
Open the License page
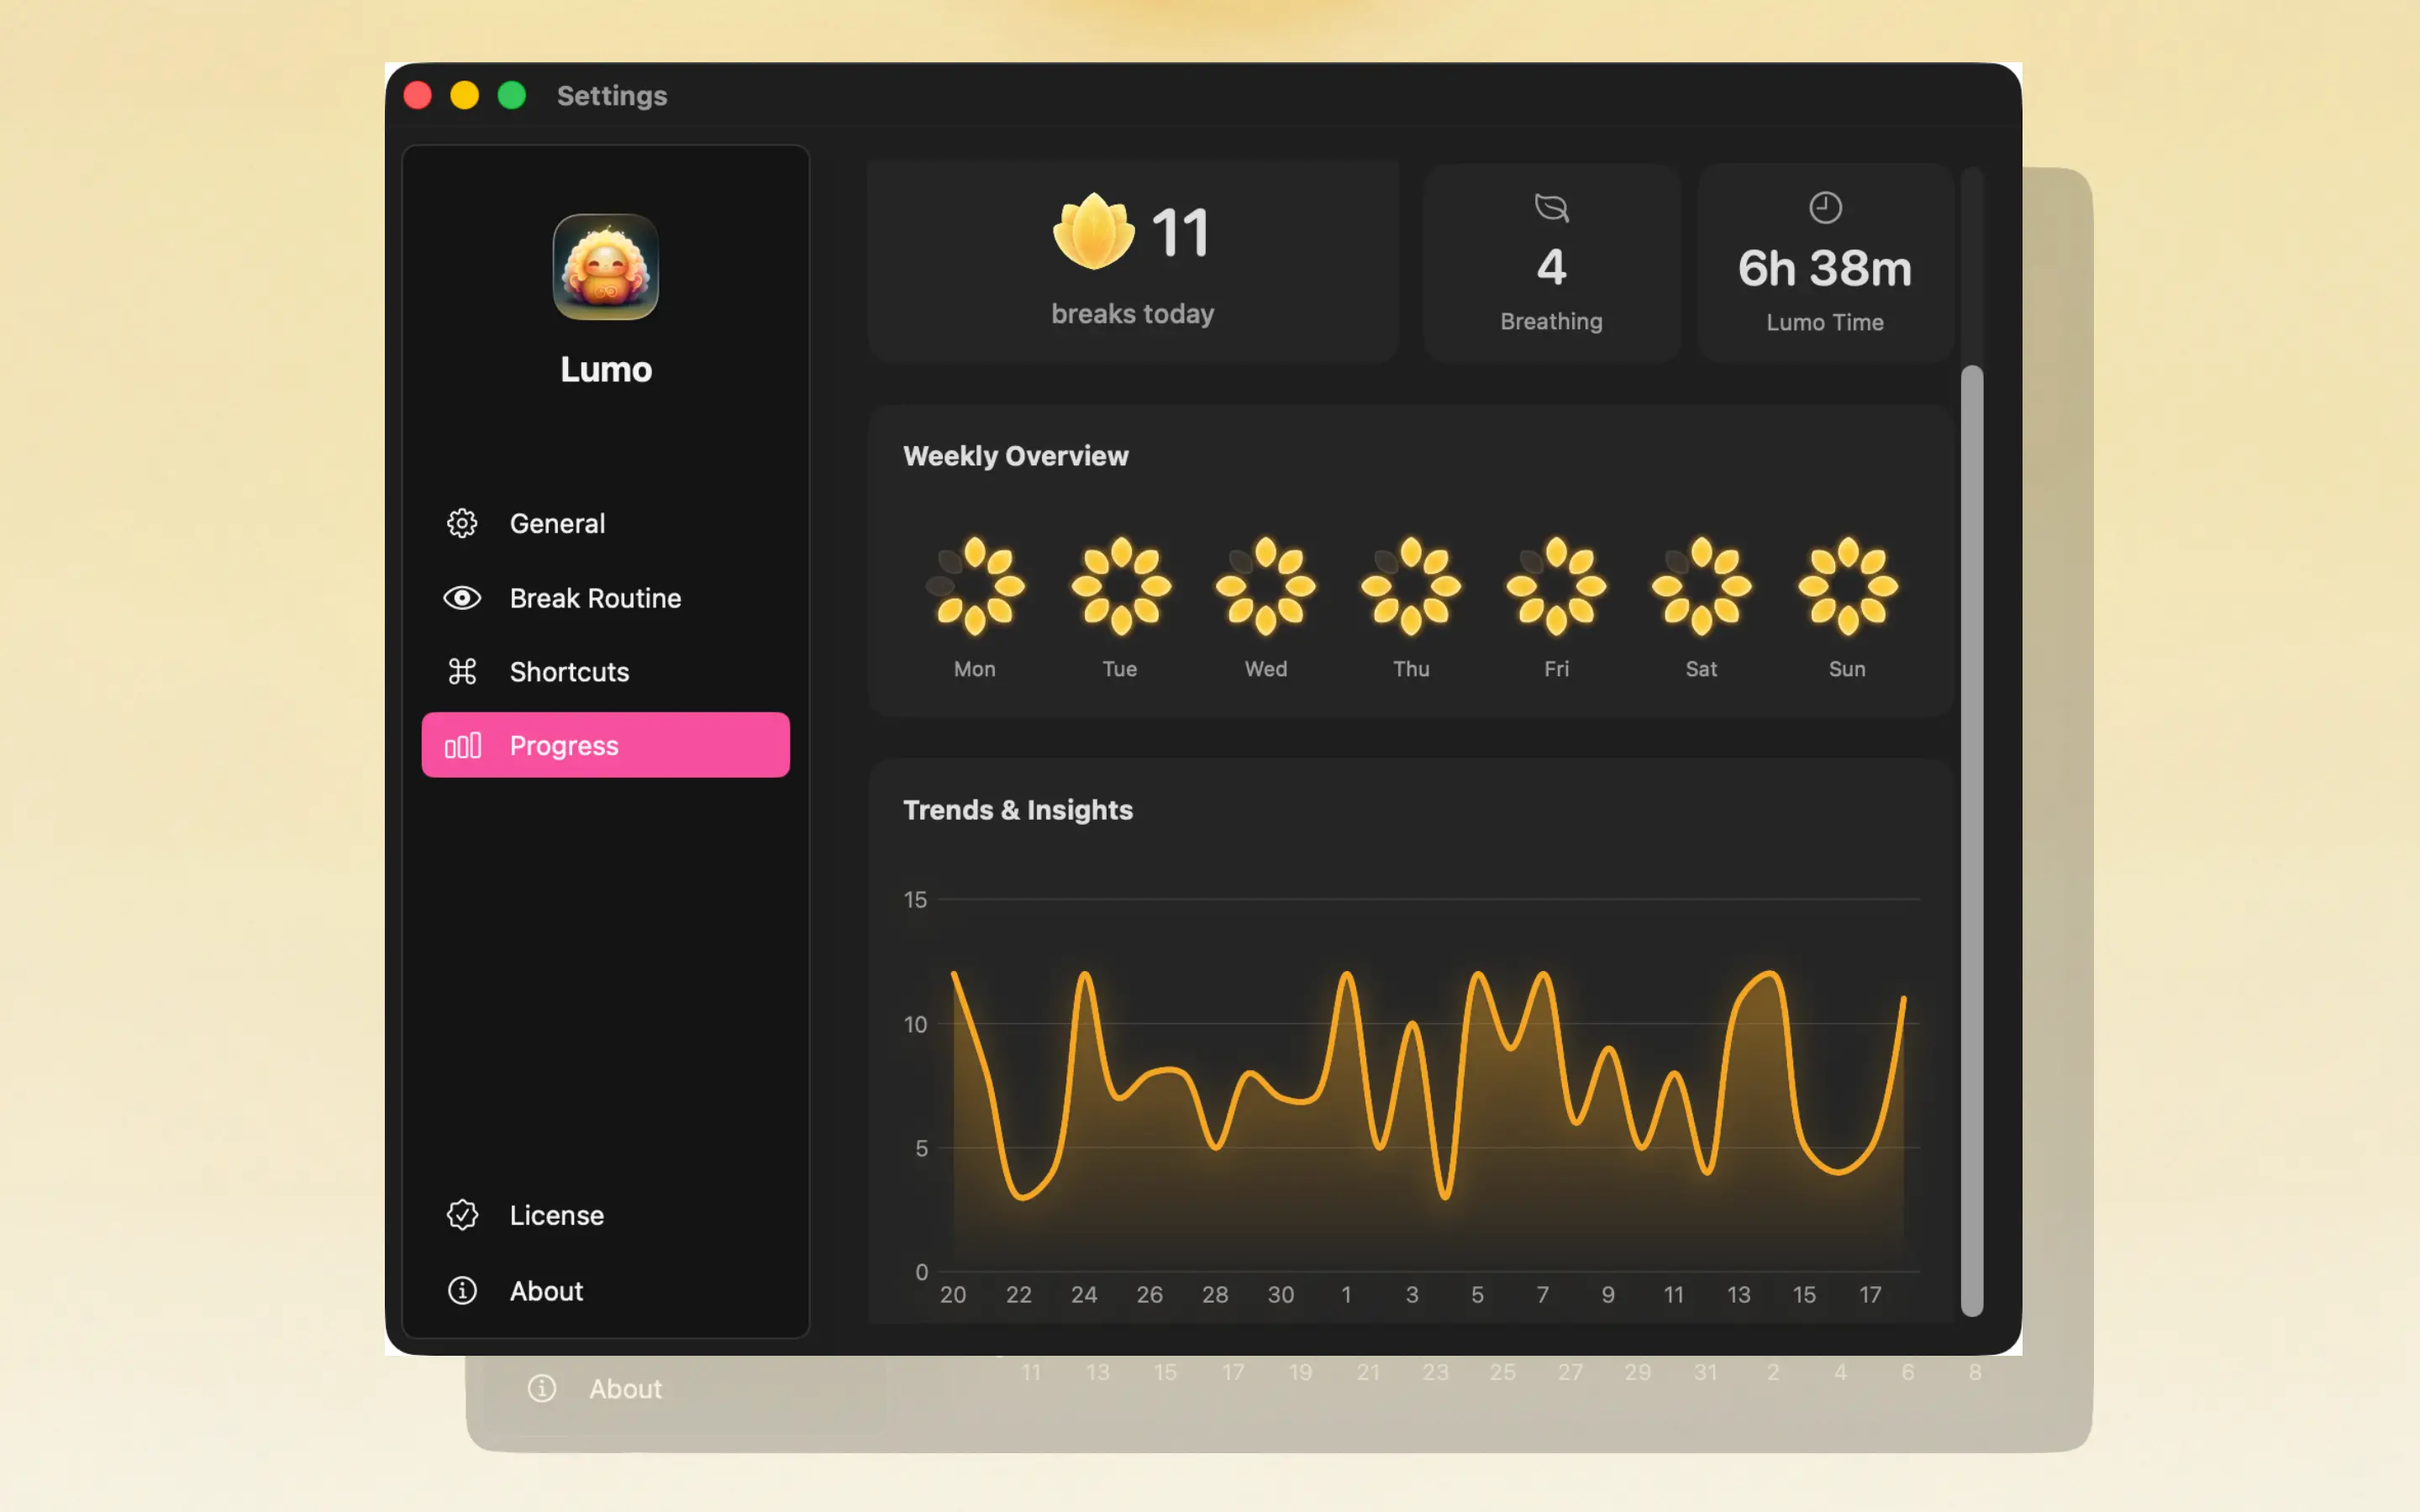click(x=556, y=1214)
